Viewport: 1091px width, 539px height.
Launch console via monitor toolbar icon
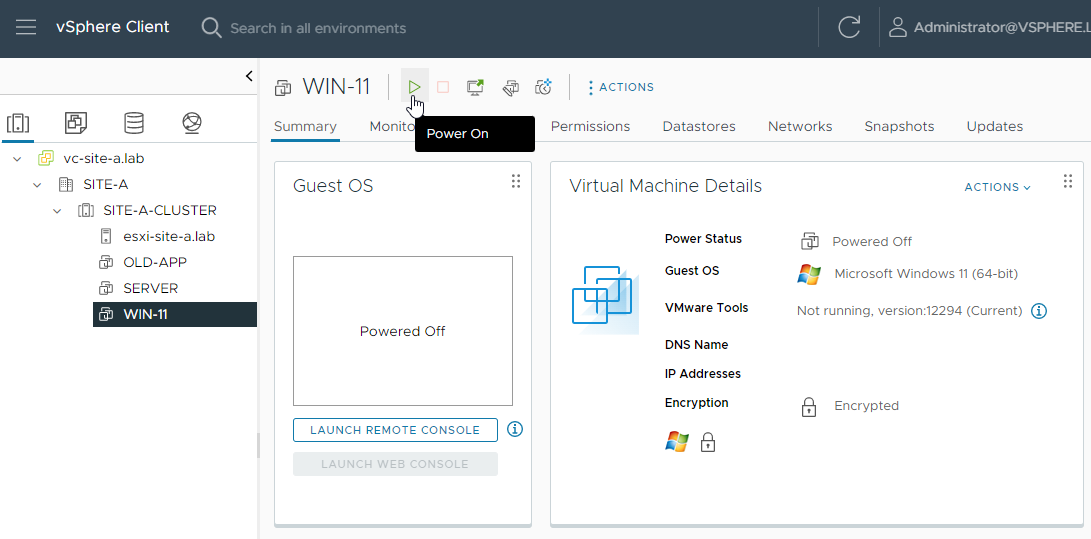476,87
